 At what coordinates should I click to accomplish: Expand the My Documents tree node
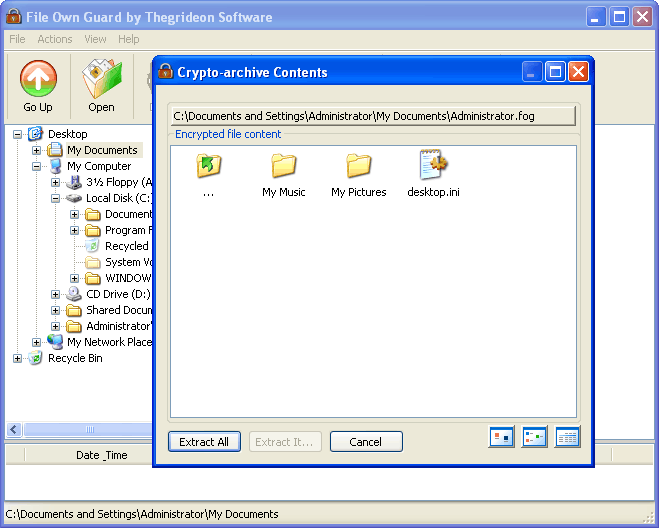point(37,150)
